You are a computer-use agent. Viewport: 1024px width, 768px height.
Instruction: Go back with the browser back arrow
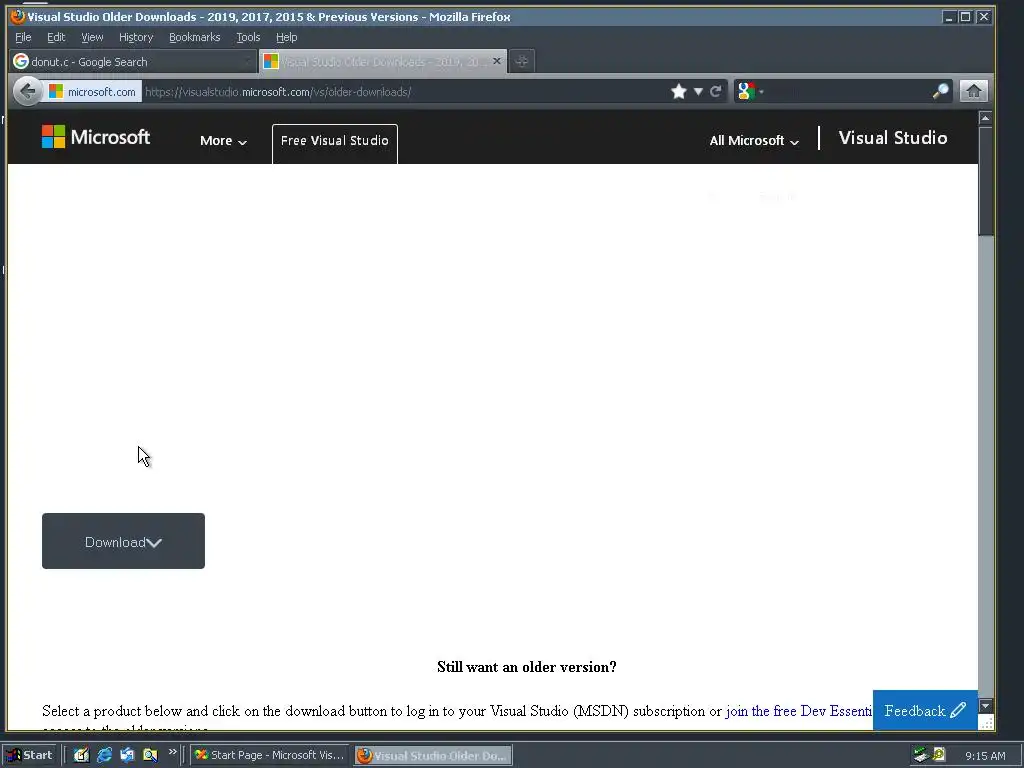[27, 91]
